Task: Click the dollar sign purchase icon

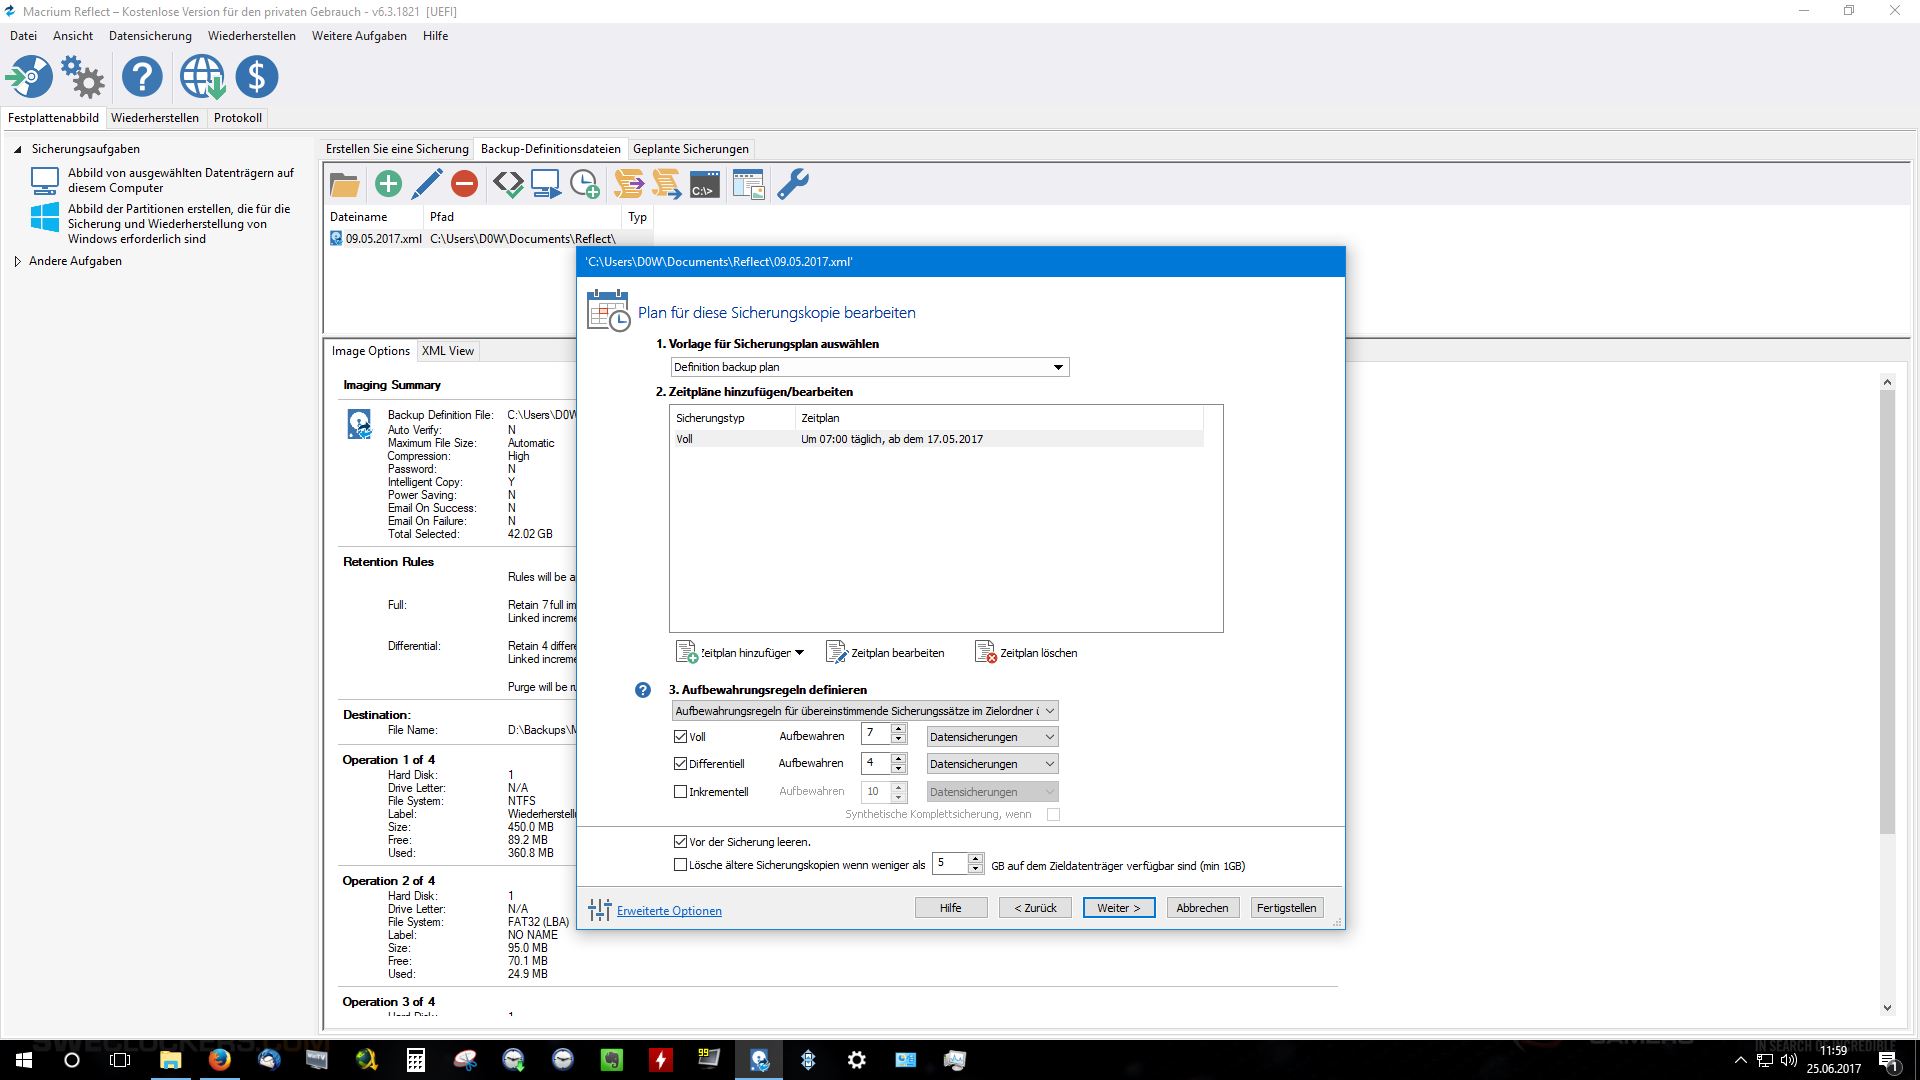Action: tap(257, 77)
